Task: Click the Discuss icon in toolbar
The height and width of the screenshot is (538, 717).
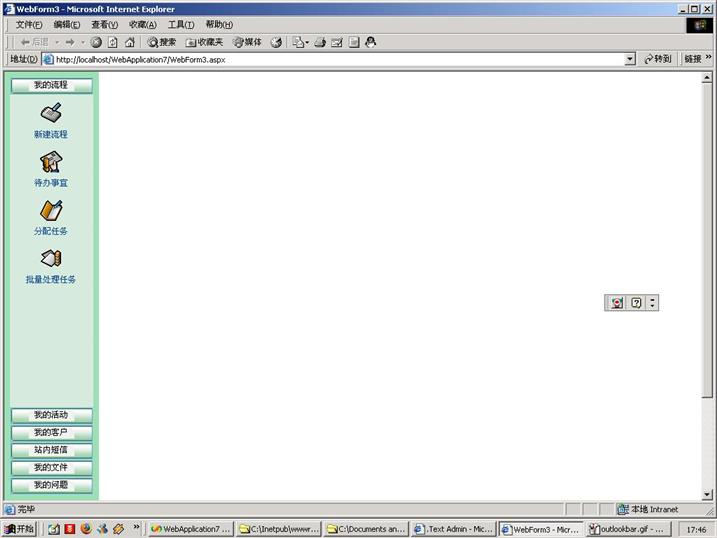Action: tap(354, 42)
